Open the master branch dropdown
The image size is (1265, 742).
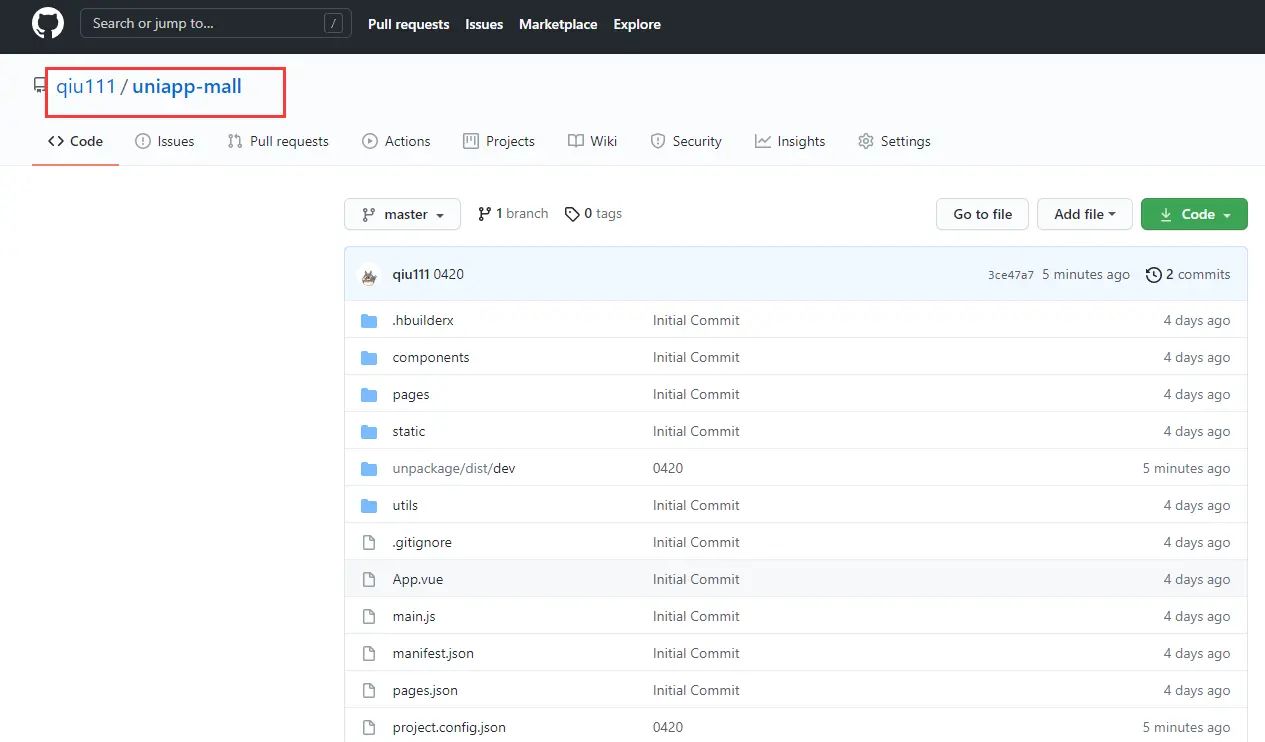[402, 214]
